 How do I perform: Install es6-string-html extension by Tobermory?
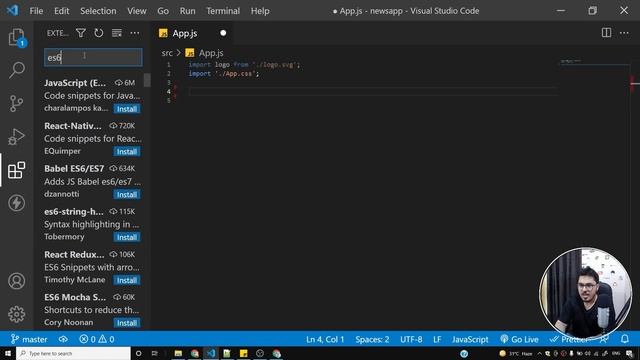coord(127,237)
